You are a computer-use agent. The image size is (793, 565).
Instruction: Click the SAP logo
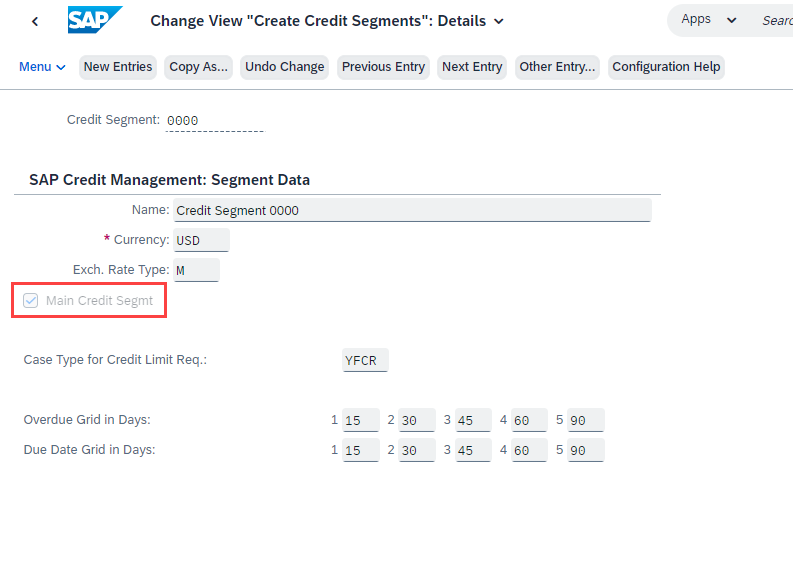click(x=95, y=20)
